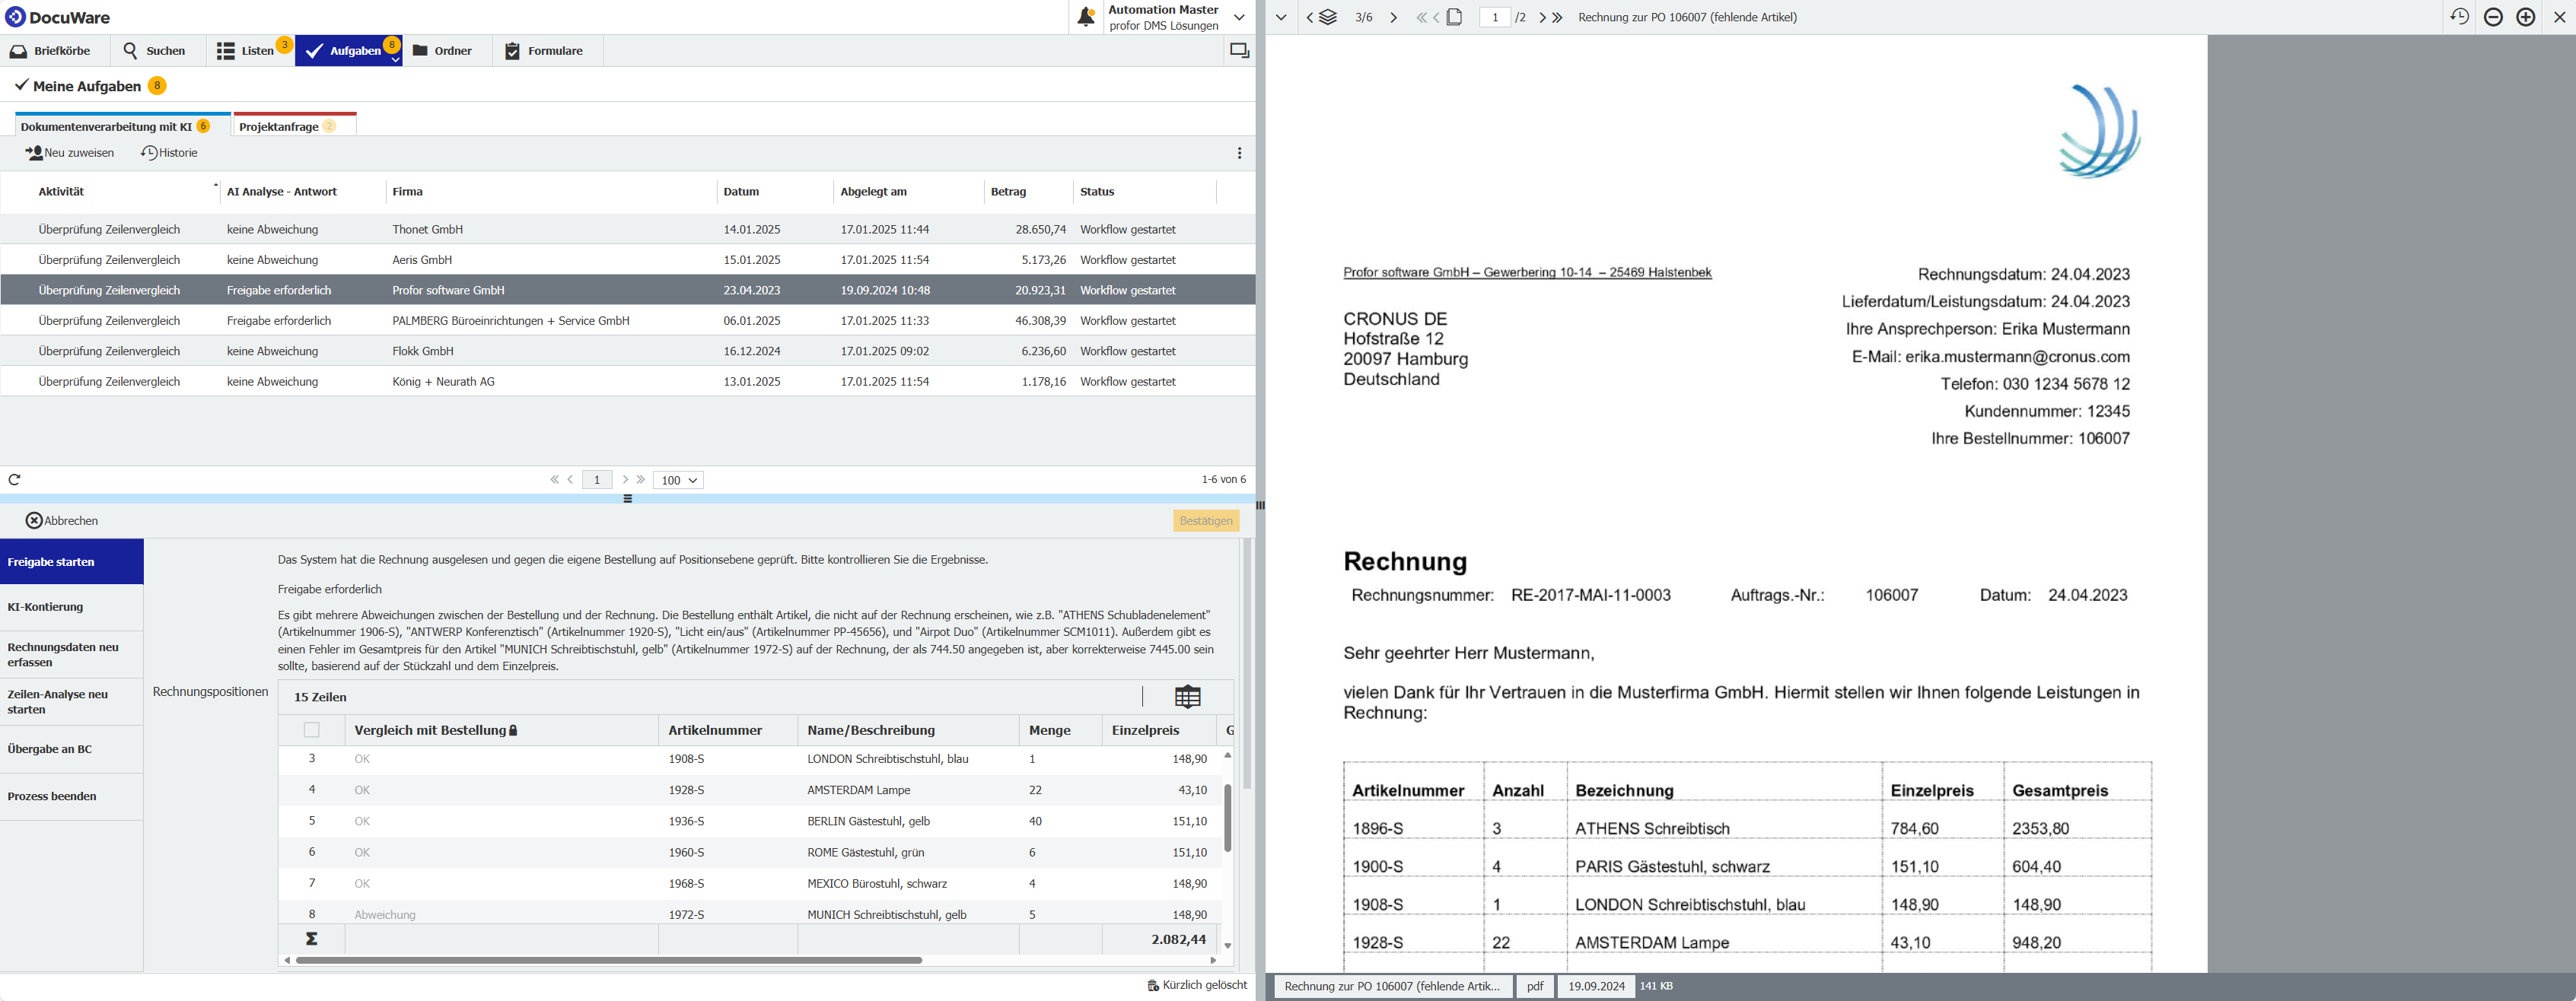Screen dimensions: 2576x1001
Task: Zoom in the document viewer
Action: coord(2526,17)
